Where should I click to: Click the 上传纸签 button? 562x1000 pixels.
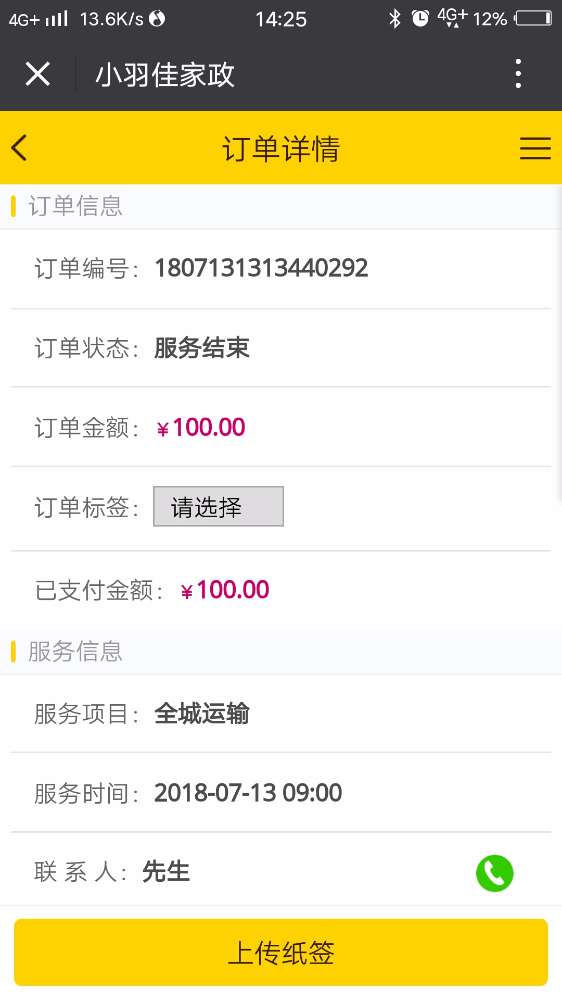[281, 952]
